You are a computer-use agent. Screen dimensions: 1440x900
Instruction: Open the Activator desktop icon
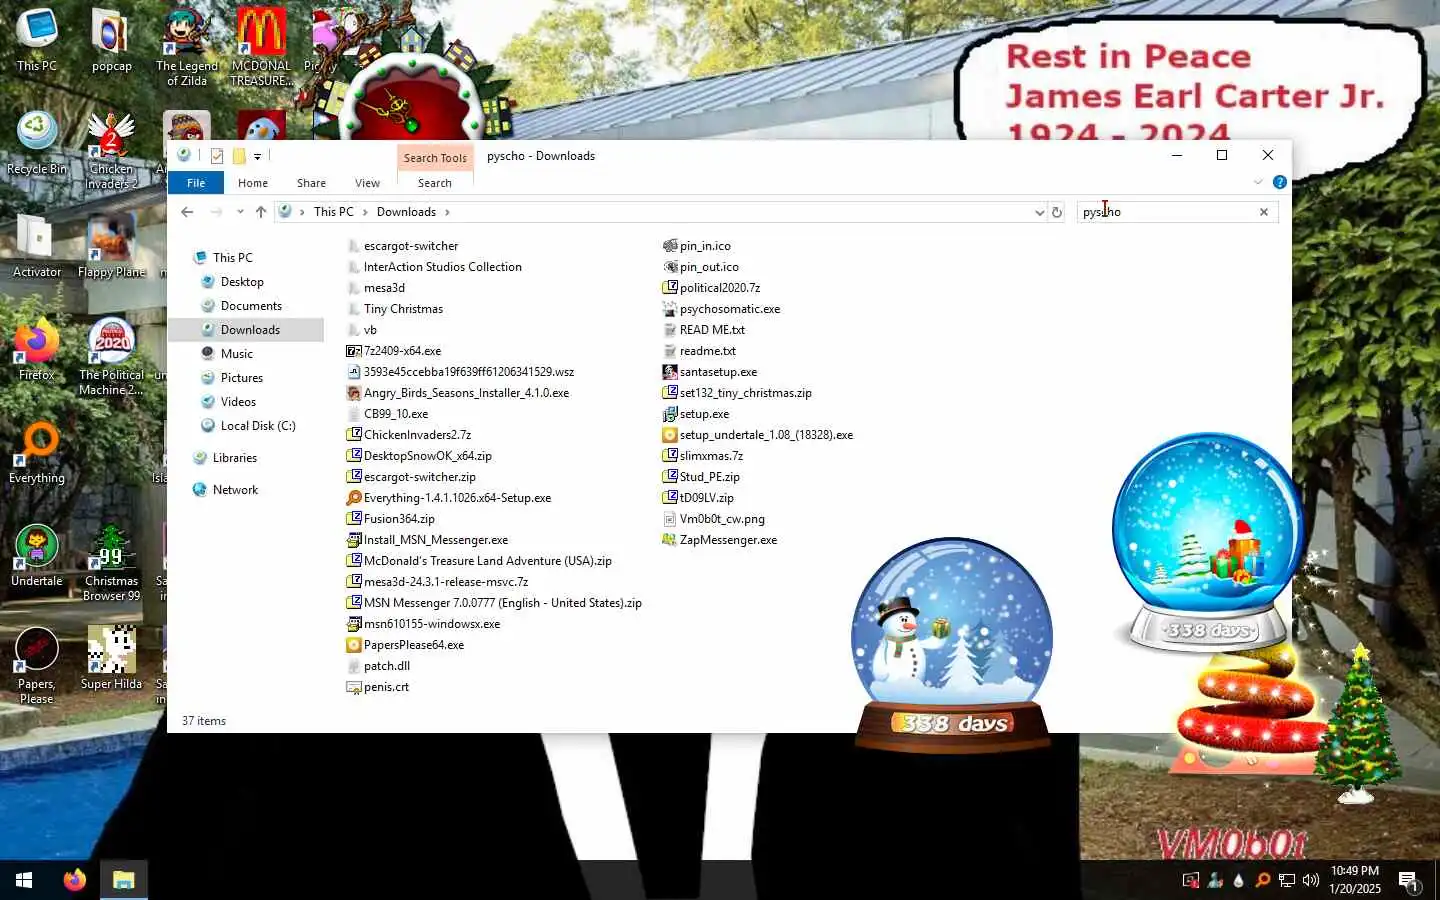37,246
